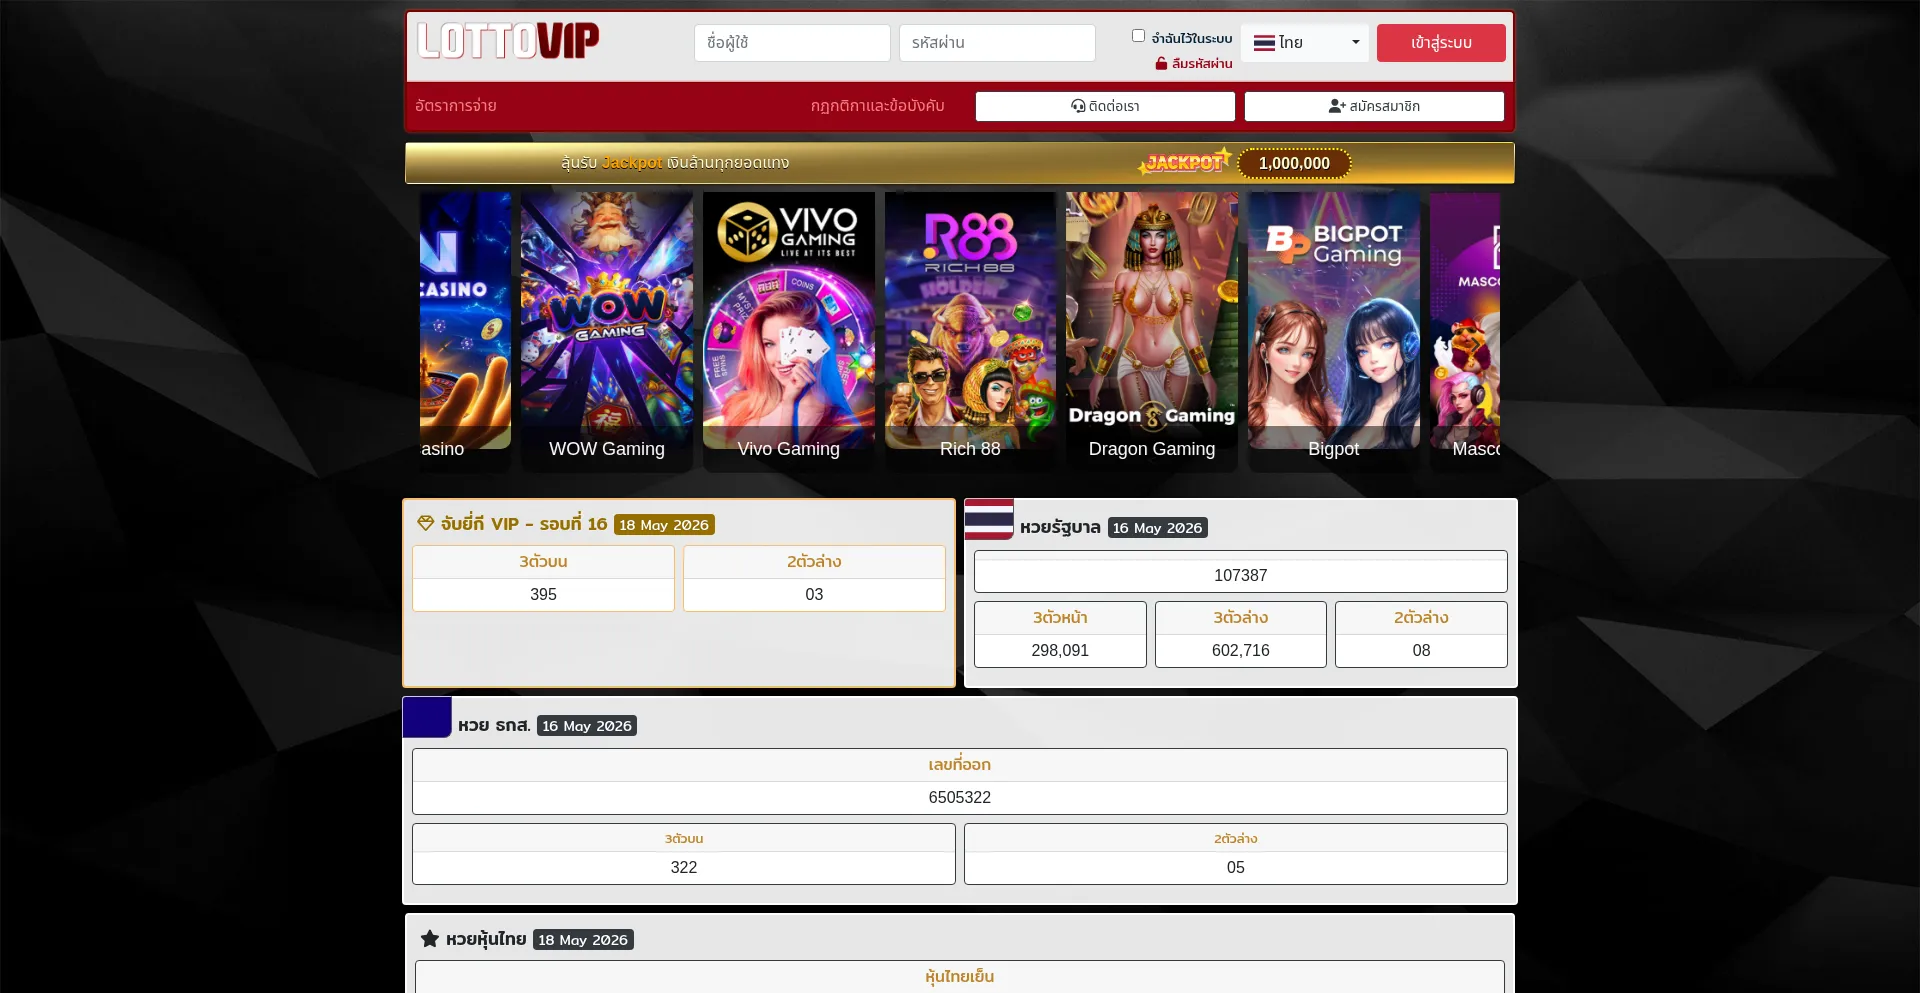Screen dimensions: 1920x993
Task: Click the 05 result in หวย ธกส.
Action: pyautogui.click(x=1236, y=867)
